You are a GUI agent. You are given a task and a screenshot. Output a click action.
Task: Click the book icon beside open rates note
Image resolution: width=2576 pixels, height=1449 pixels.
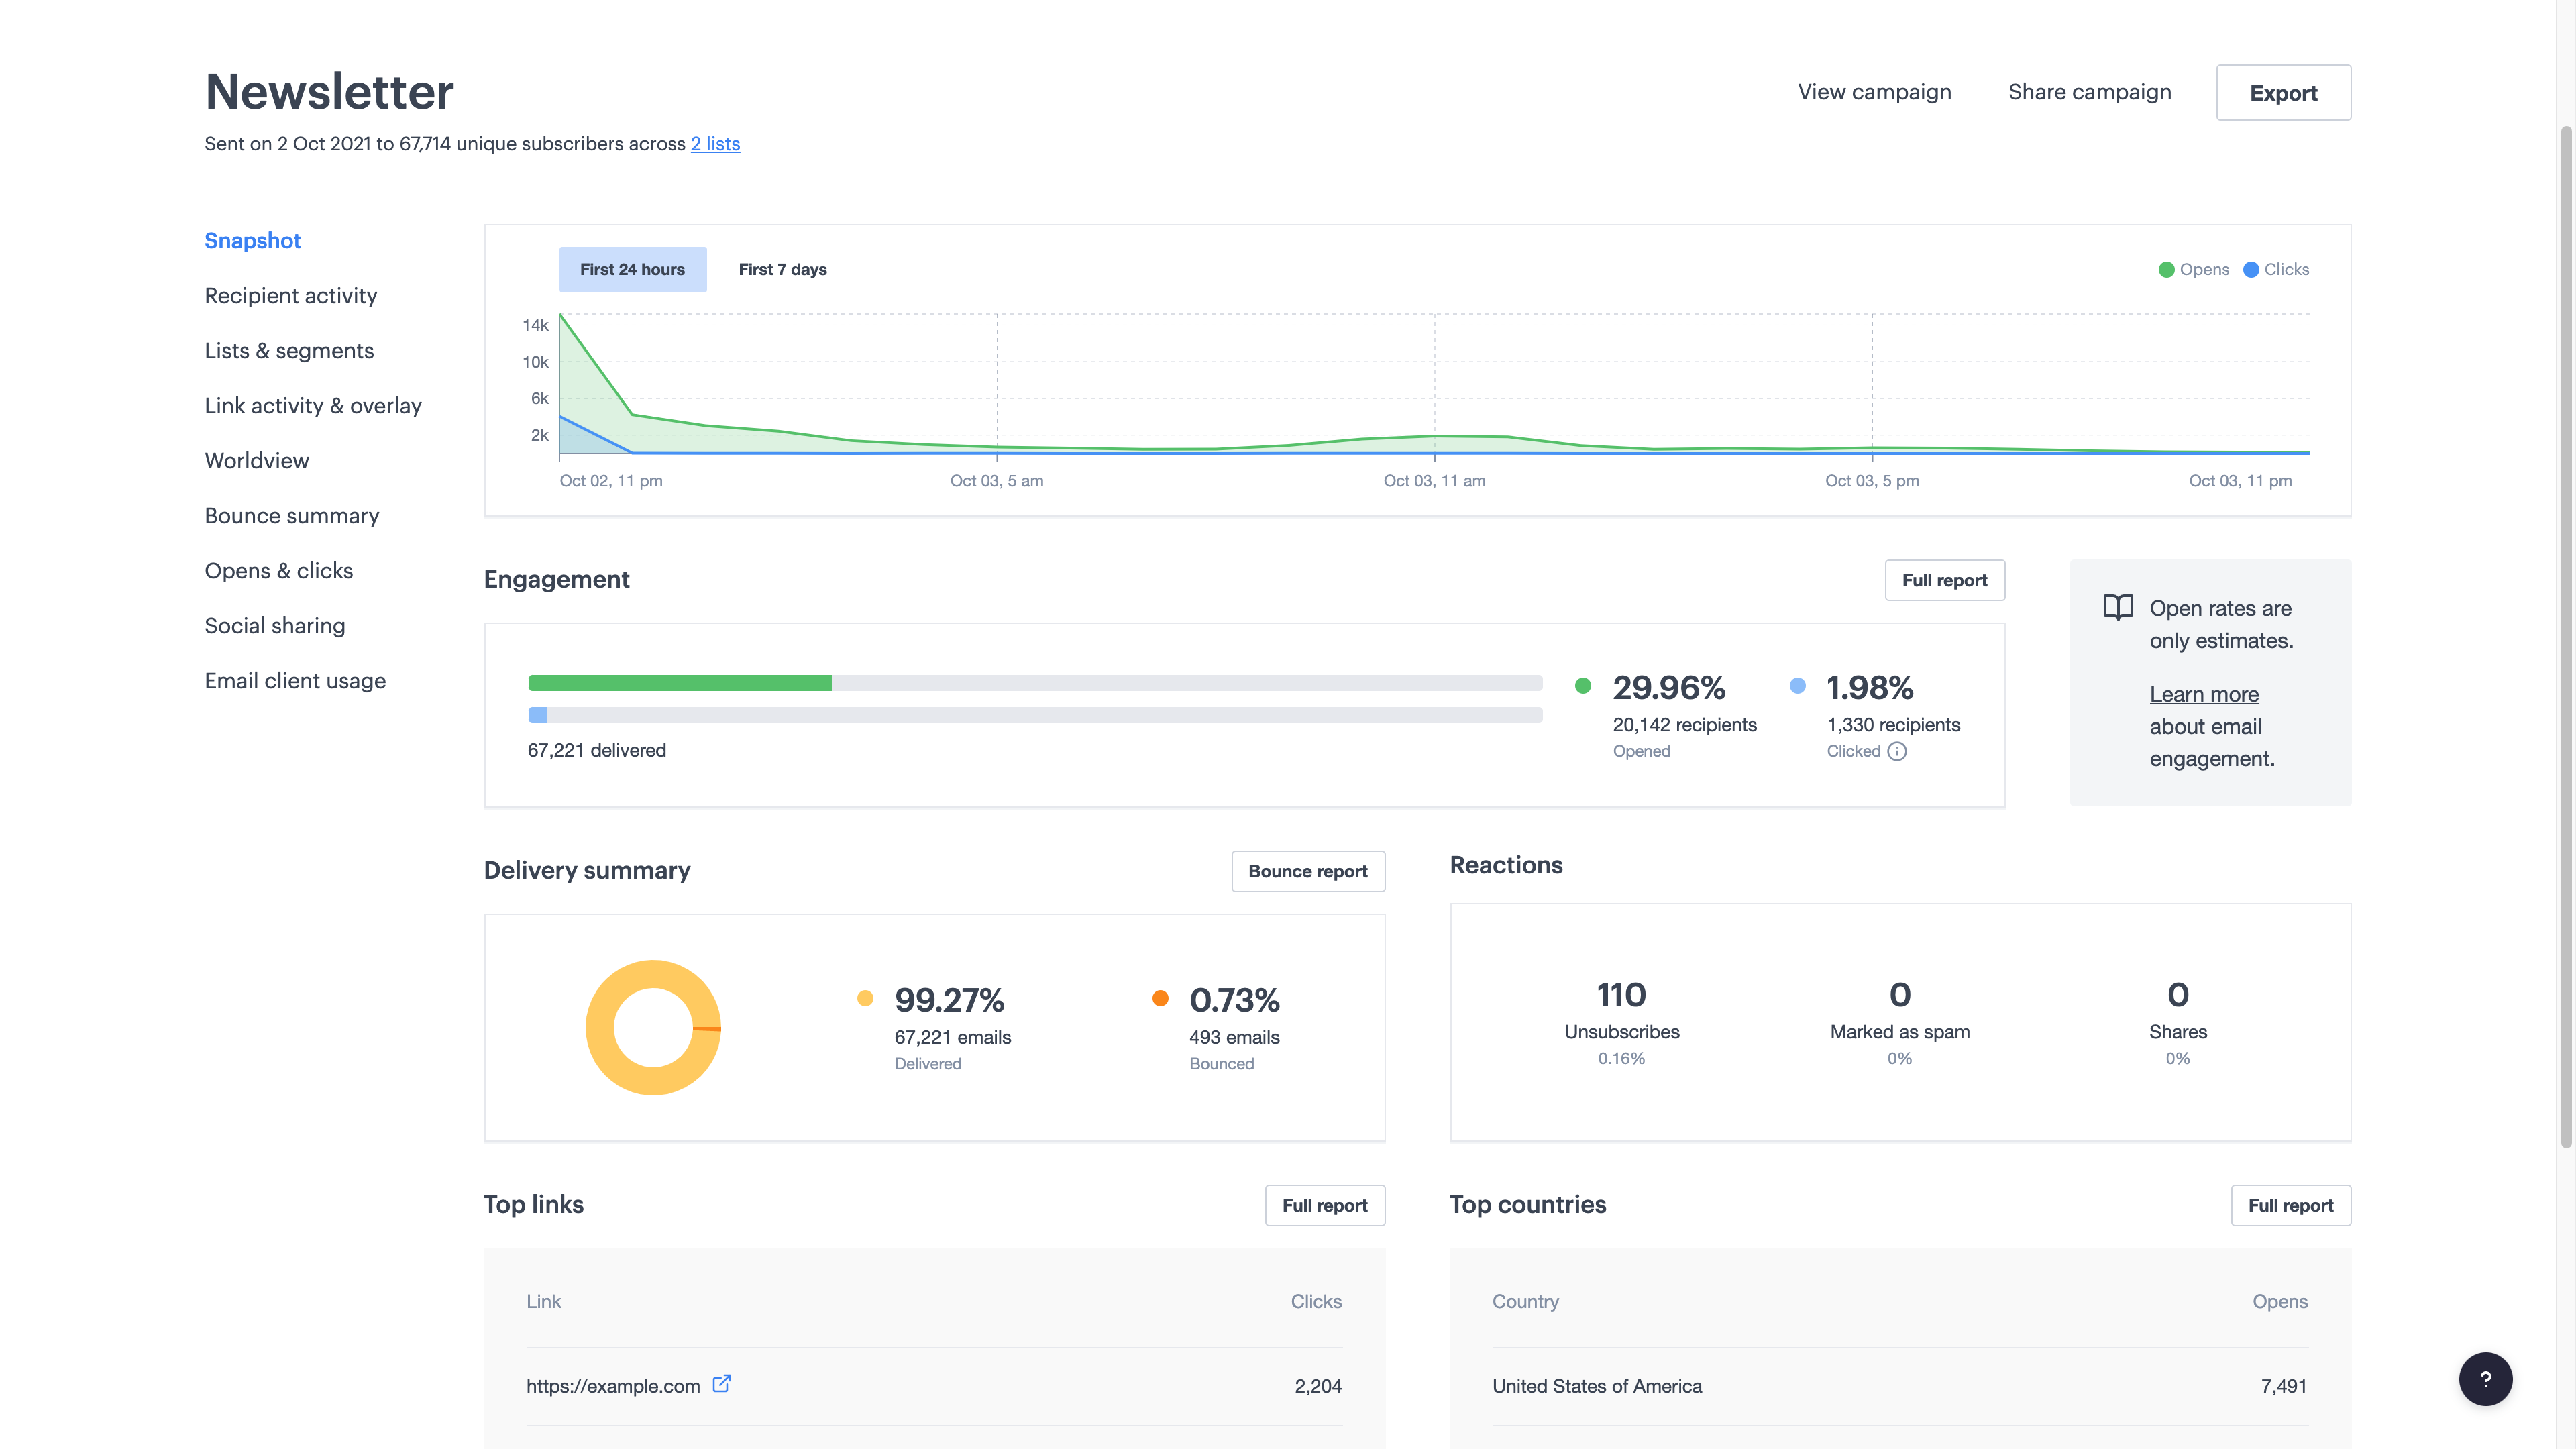click(2118, 608)
